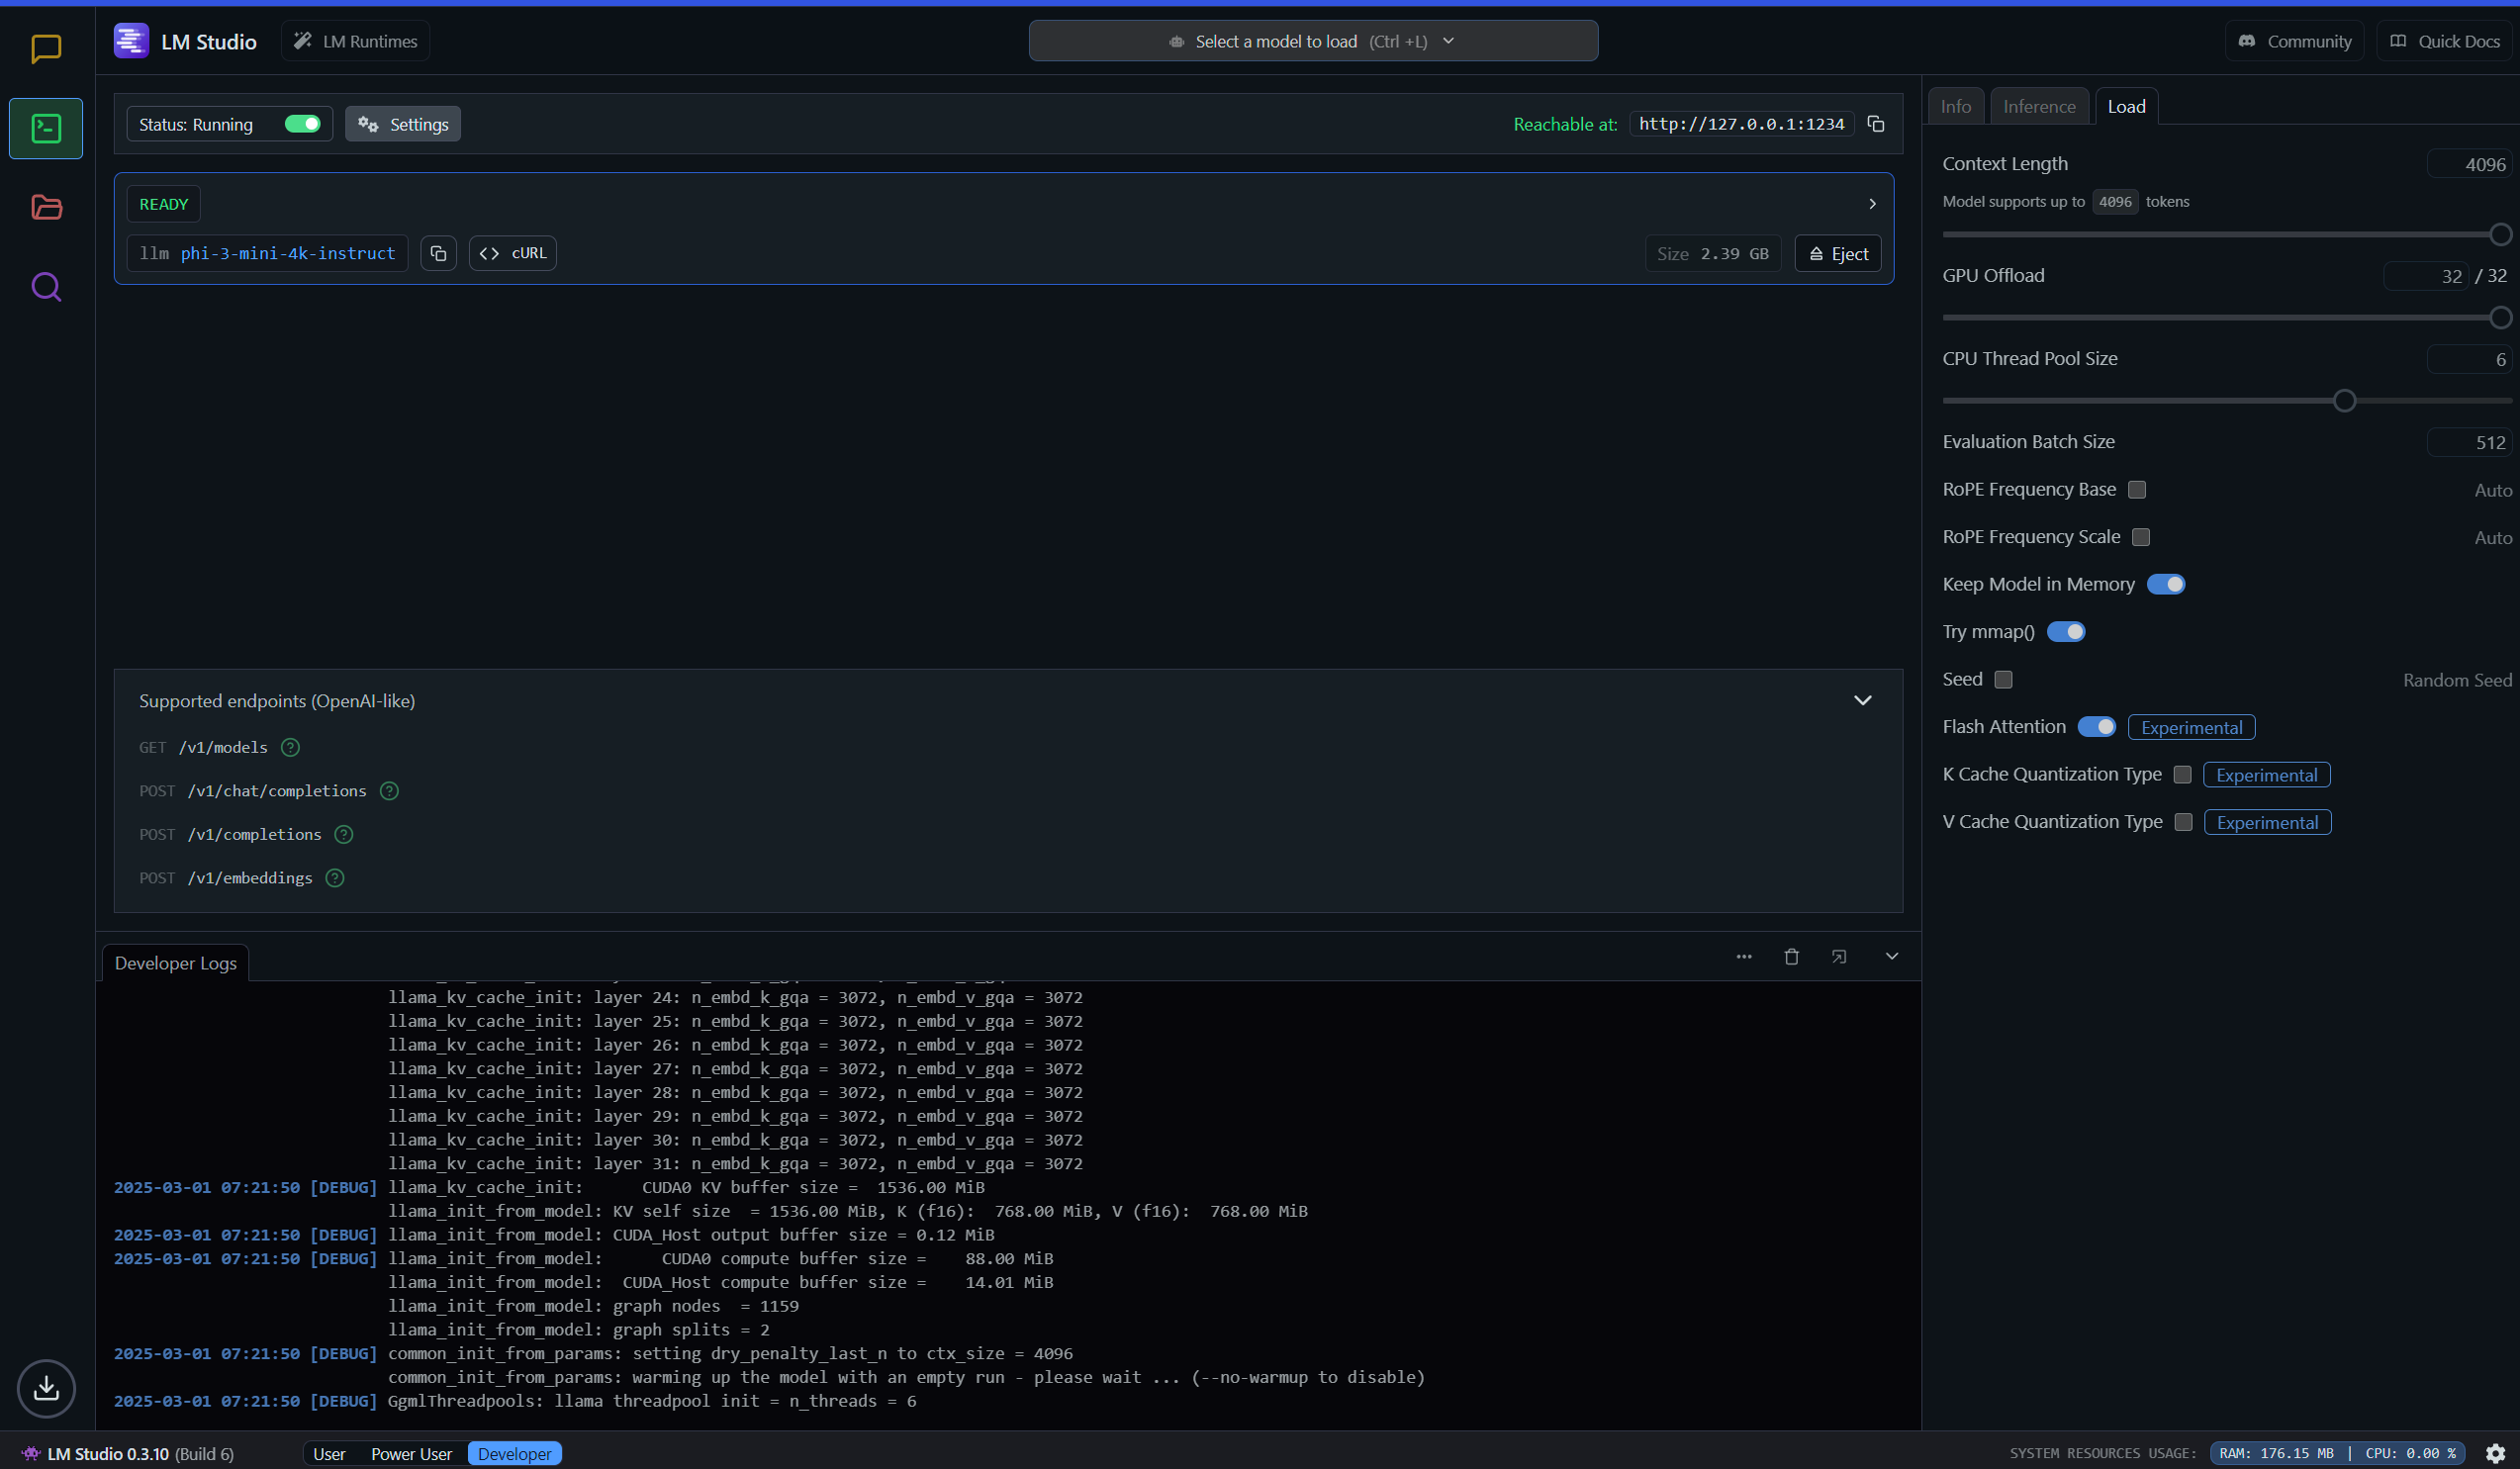Viewport: 2520px width, 1469px height.
Task: Toggle Keep Model in Memory
Action: click(2166, 584)
